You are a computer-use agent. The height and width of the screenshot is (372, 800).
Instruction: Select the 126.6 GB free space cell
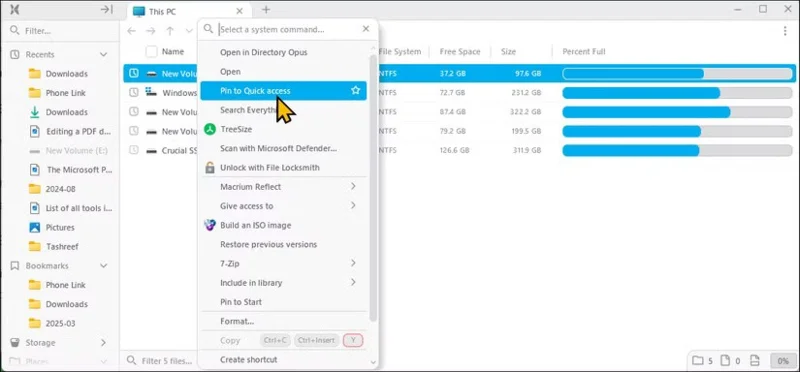click(454, 151)
